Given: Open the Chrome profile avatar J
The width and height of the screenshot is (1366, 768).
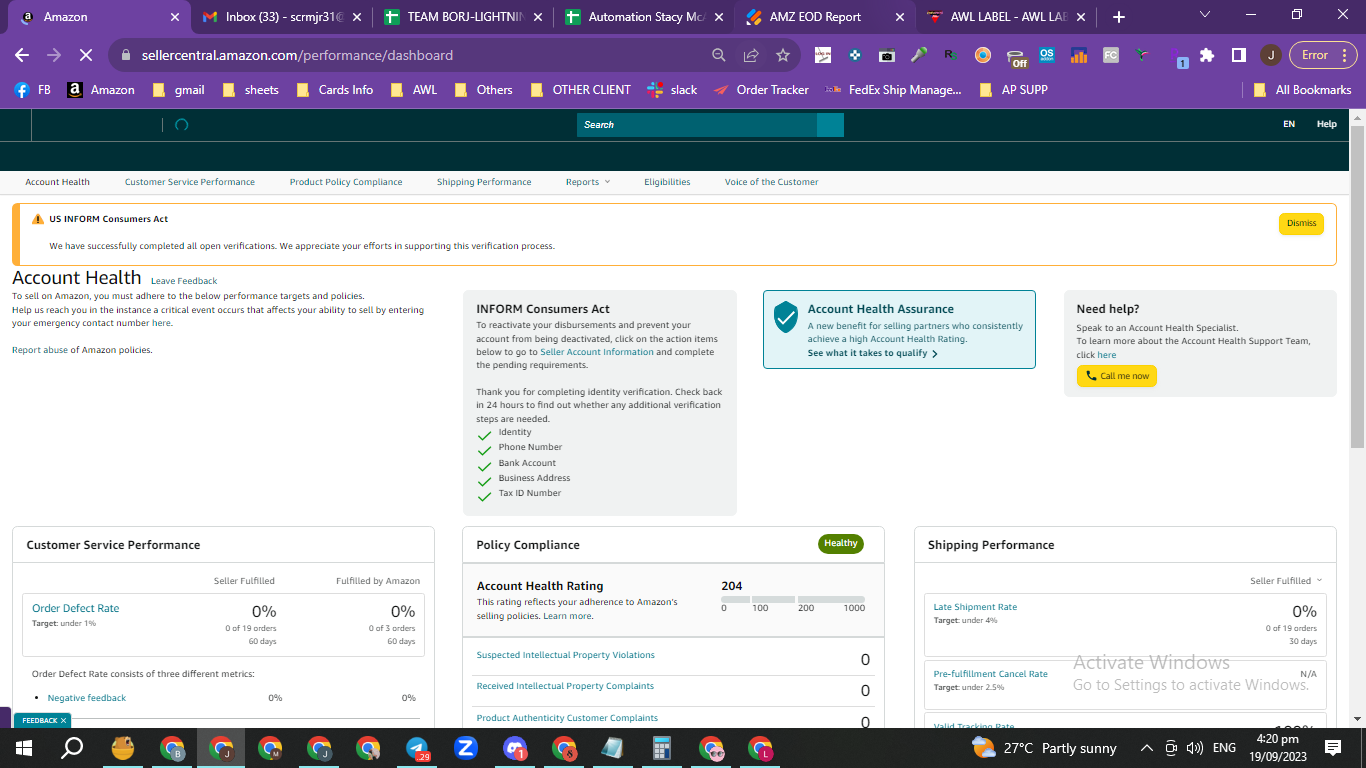Looking at the screenshot, I should click(x=1270, y=55).
